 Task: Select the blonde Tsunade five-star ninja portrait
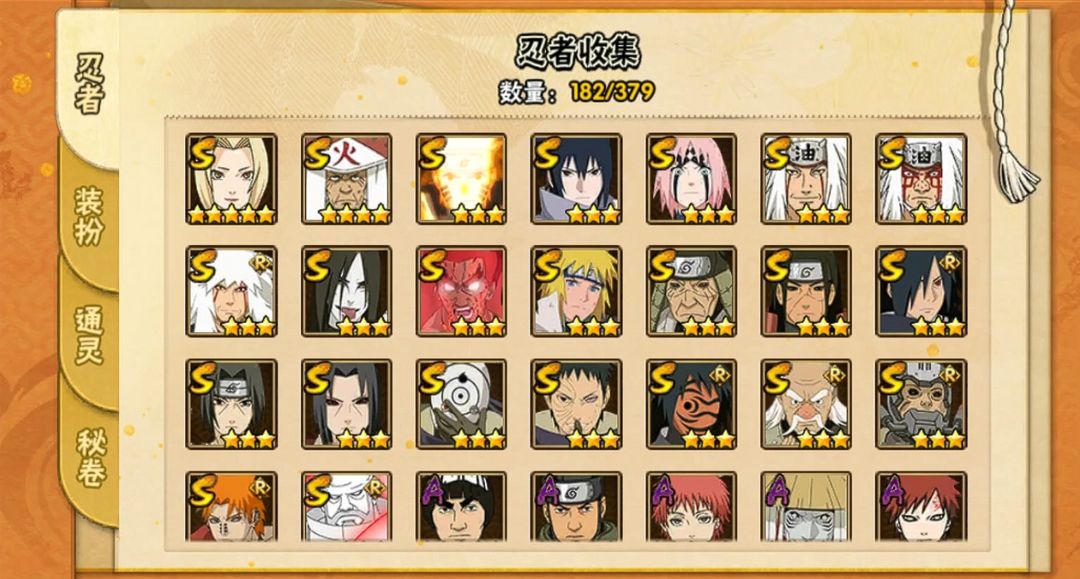[x=231, y=179]
